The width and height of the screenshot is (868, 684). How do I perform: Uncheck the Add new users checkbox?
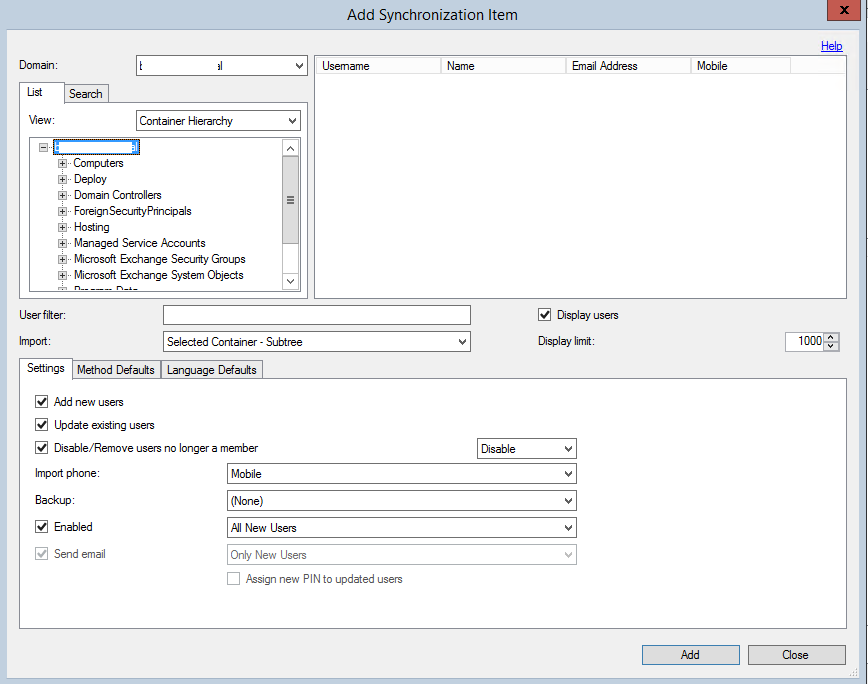point(42,402)
